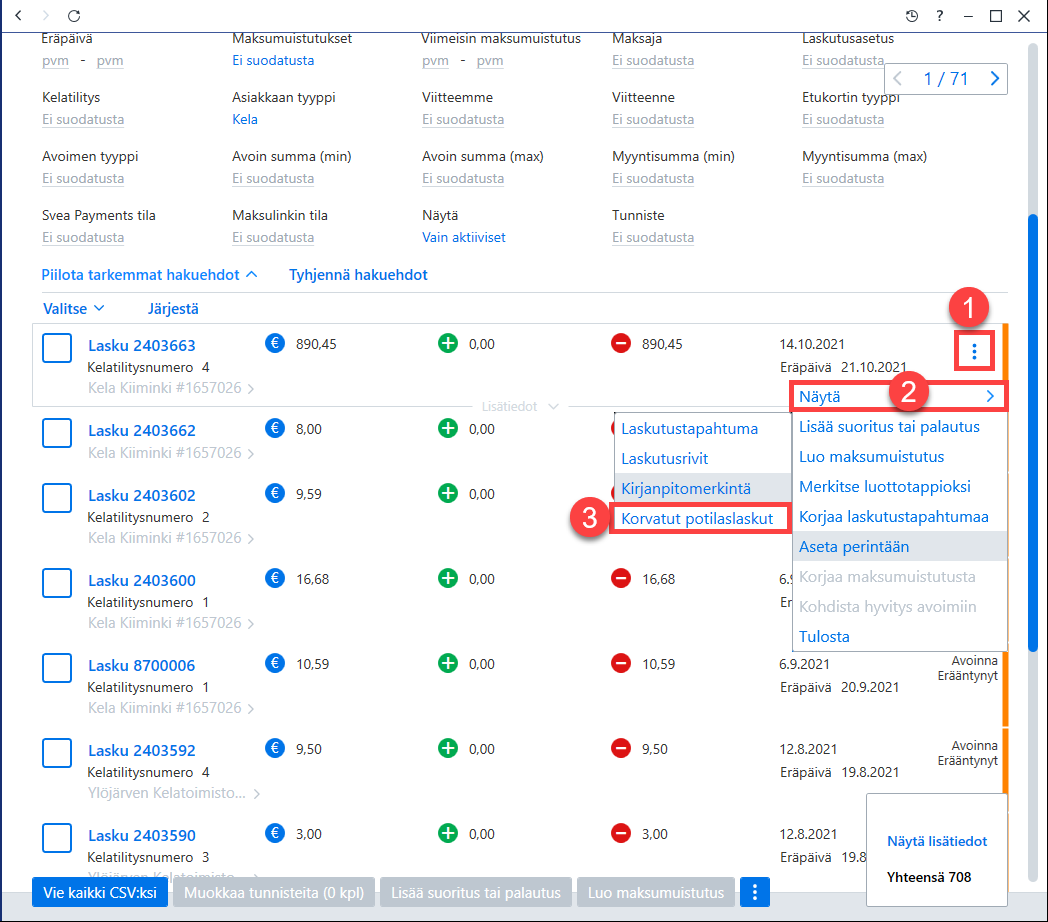Image resolution: width=1048 pixels, height=922 pixels.
Task: Click the red minus icon on Lasku 2403590
Action: click(621, 833)
